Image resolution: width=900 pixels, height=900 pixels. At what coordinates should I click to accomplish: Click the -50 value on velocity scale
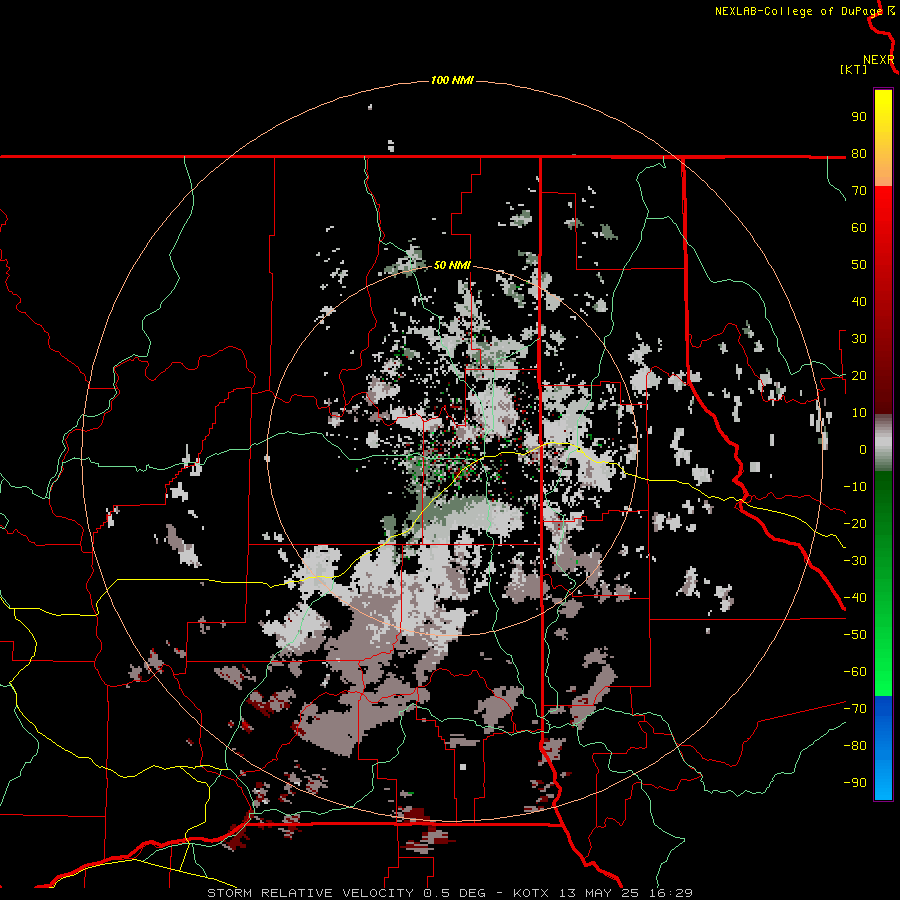[855, 635]
